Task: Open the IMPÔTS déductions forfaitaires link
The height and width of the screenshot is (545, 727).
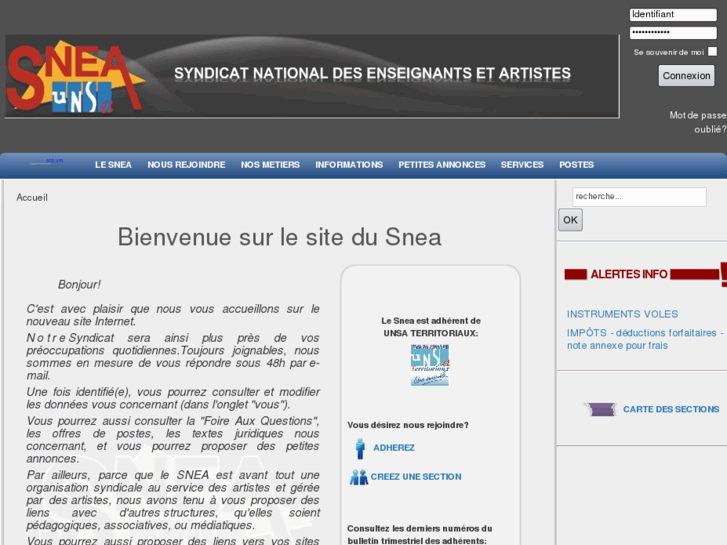Action: coord(645,340)
